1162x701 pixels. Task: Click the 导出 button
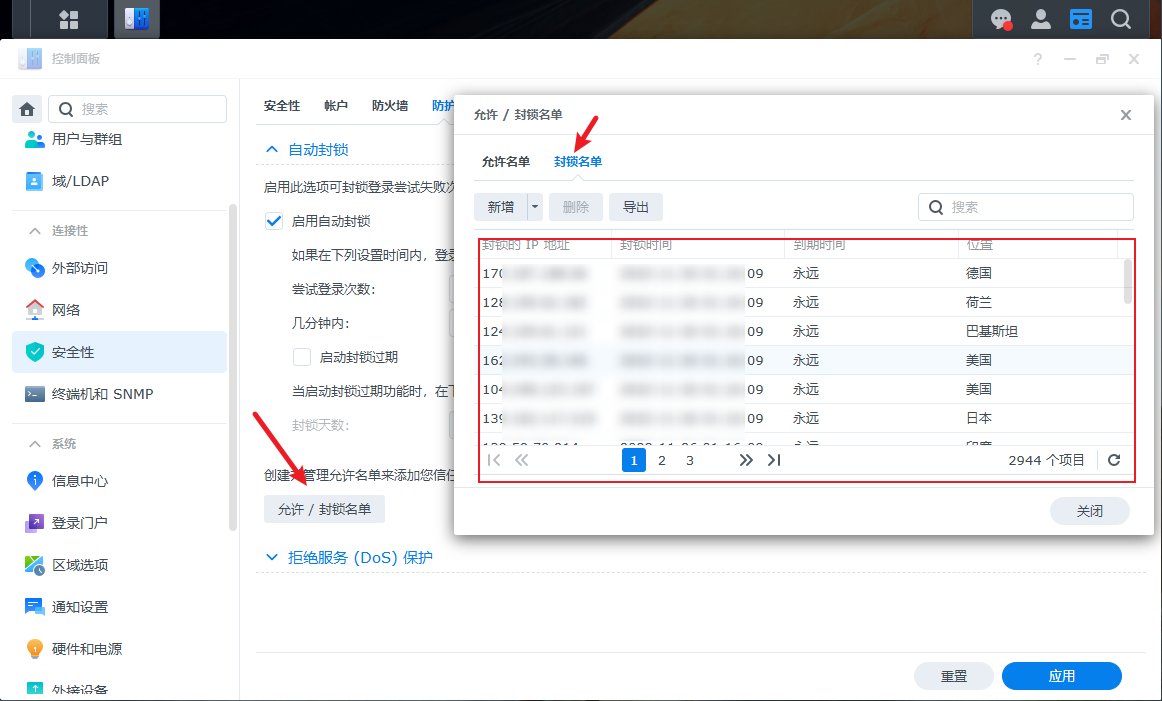[x=636, y=207]
